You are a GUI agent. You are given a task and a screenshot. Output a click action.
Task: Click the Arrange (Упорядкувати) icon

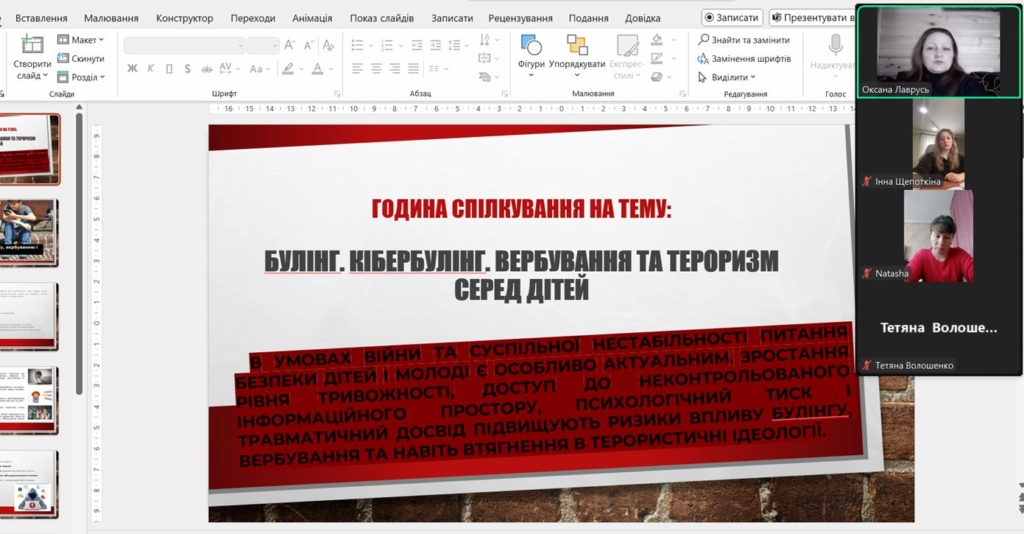(577, 47)
